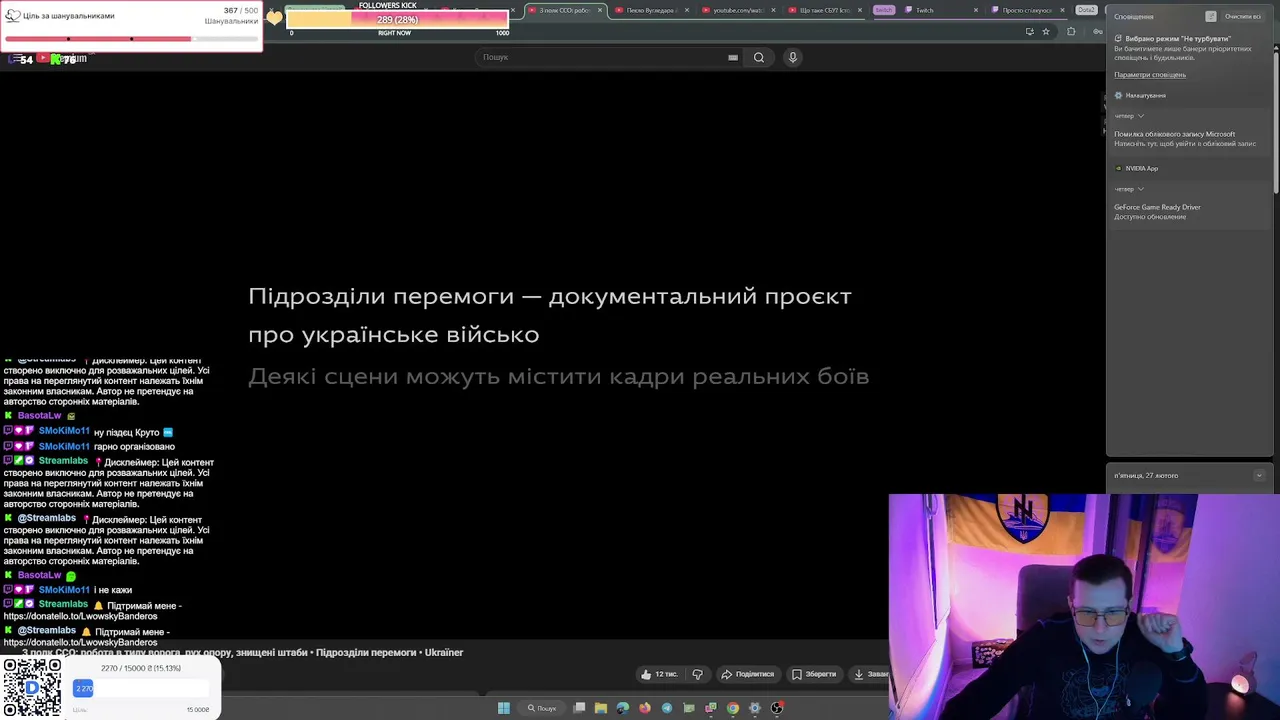Close the Twitch tab
This screenshot has height=720, width=1280.
pos(977,10)
